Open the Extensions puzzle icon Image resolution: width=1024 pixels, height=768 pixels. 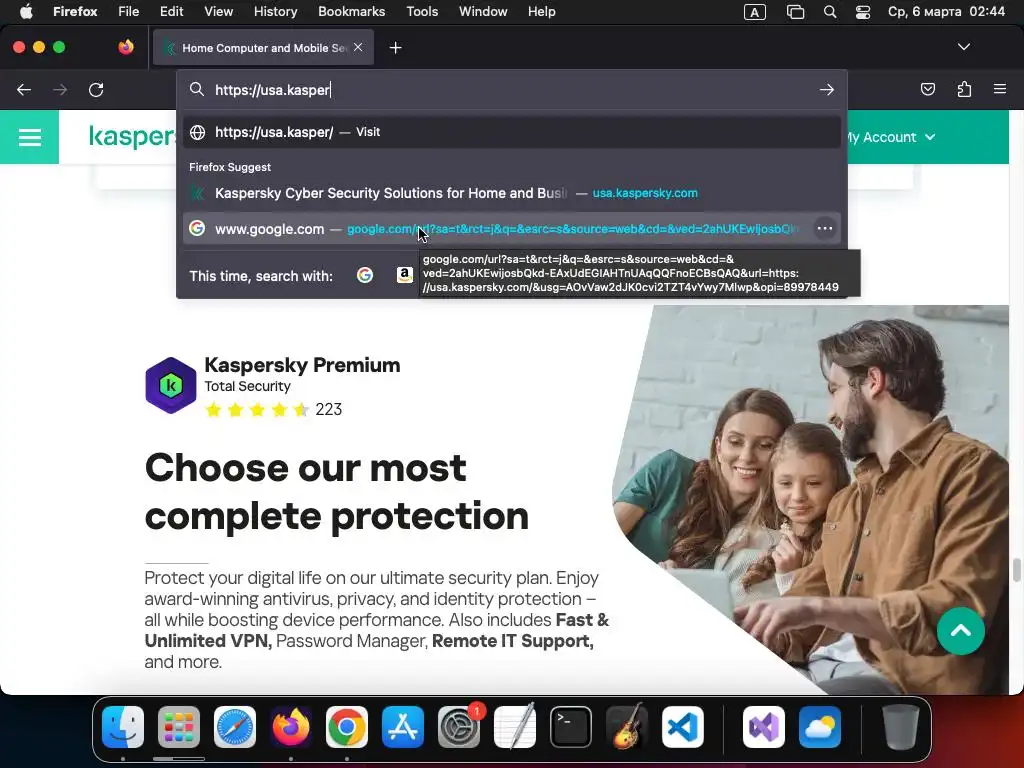click(964, 89)
